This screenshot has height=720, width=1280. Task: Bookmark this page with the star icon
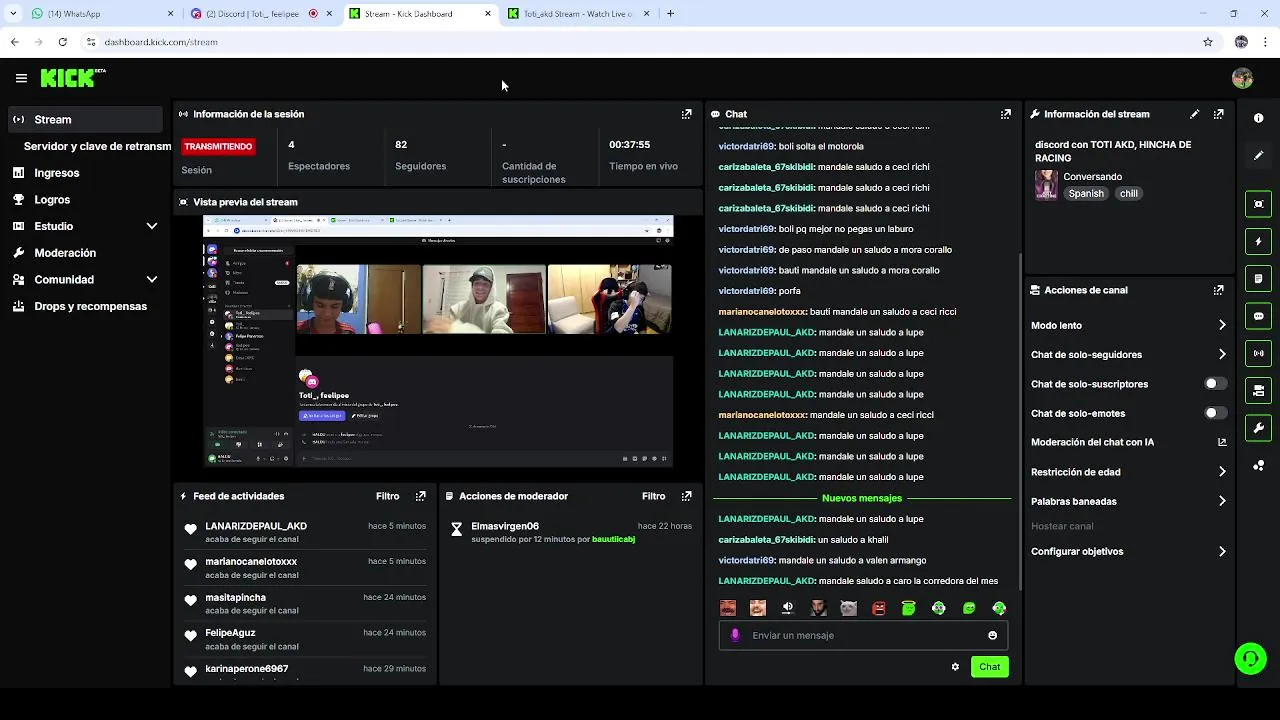coord(1208,42)
